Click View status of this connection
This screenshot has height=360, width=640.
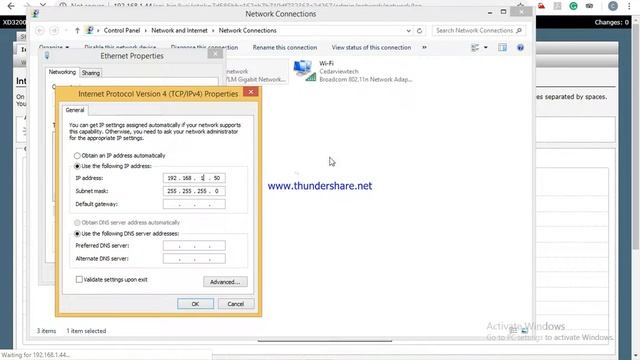pyautogui.click(x=371, y=47)
